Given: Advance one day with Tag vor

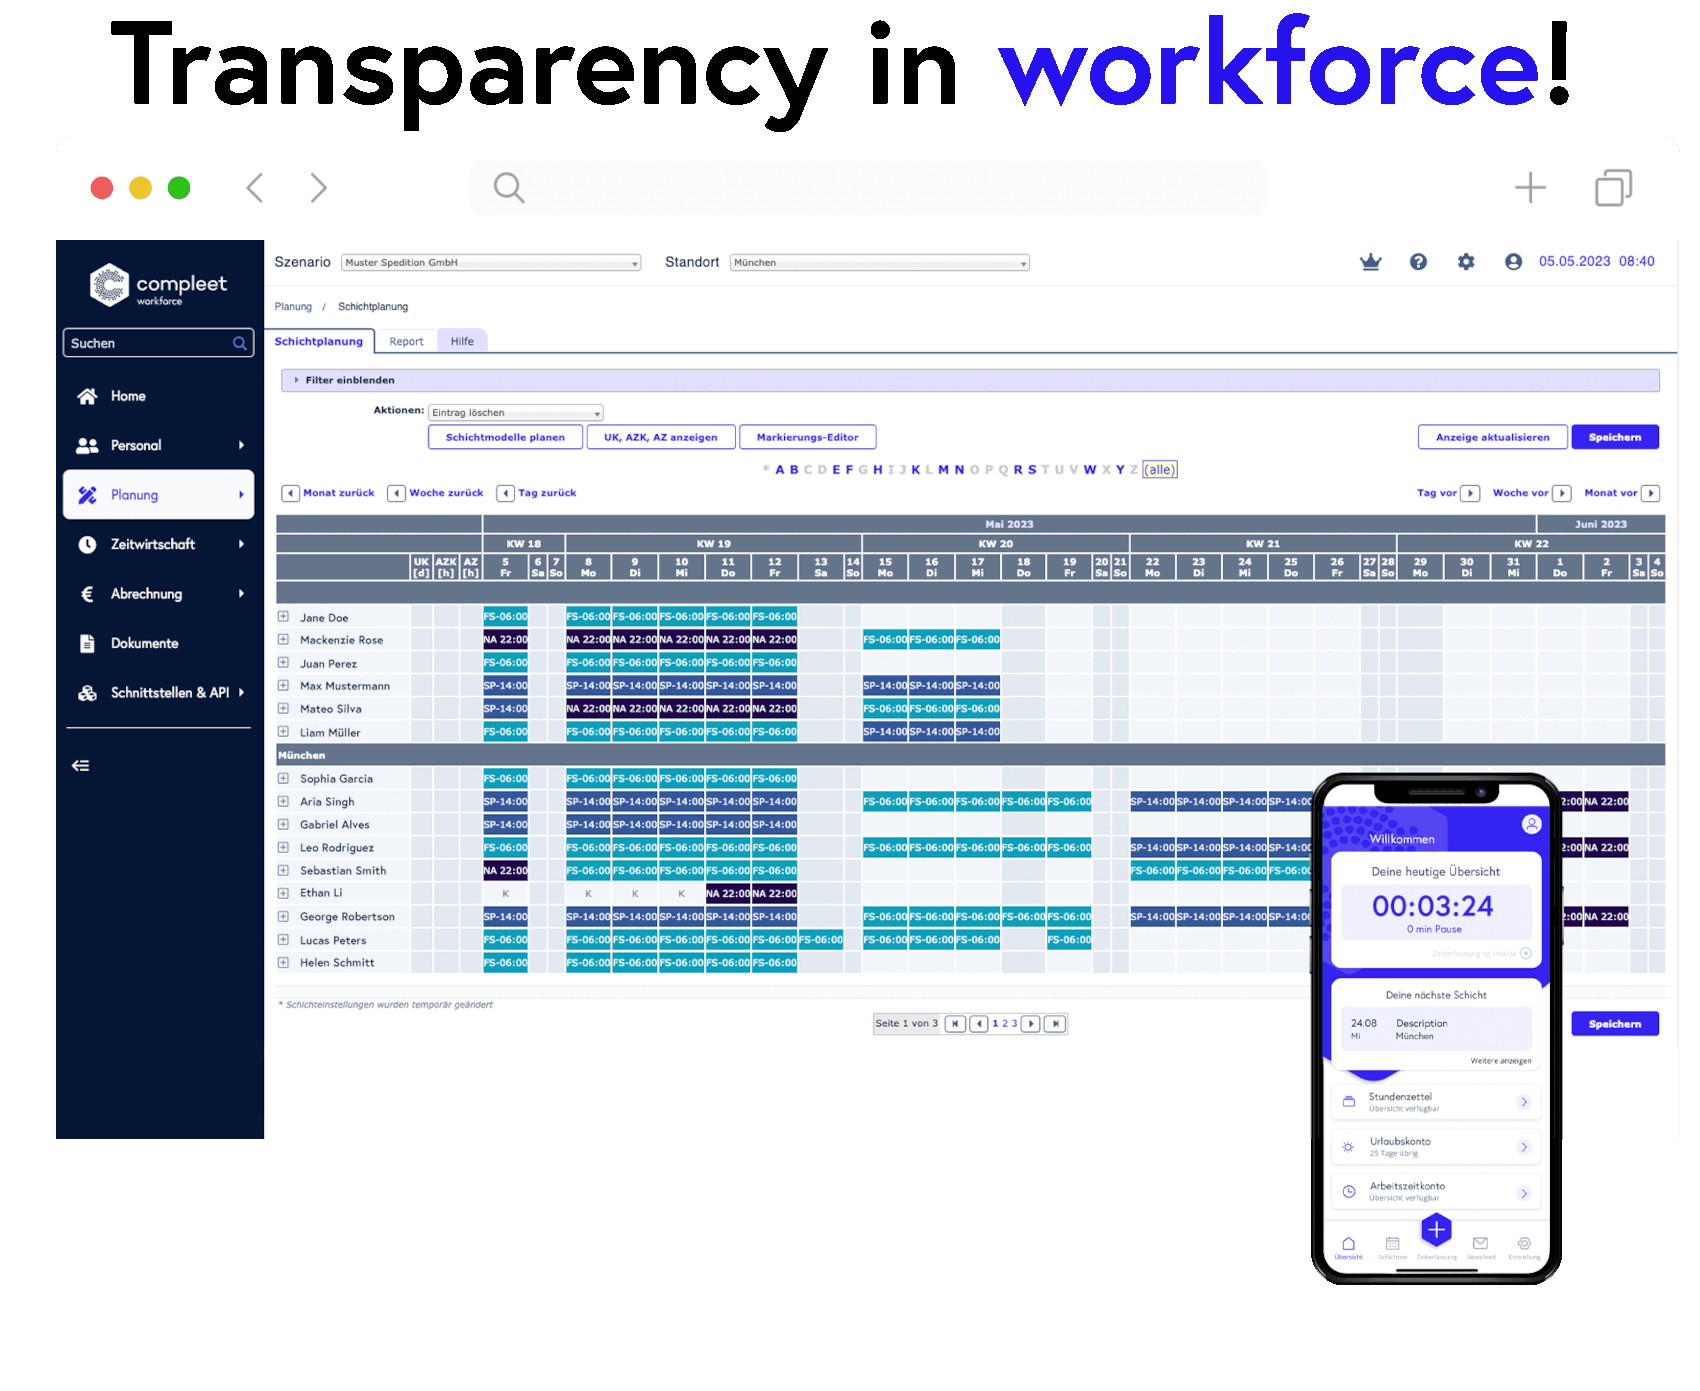Looking at the screenshot, I should [1448, 493].
